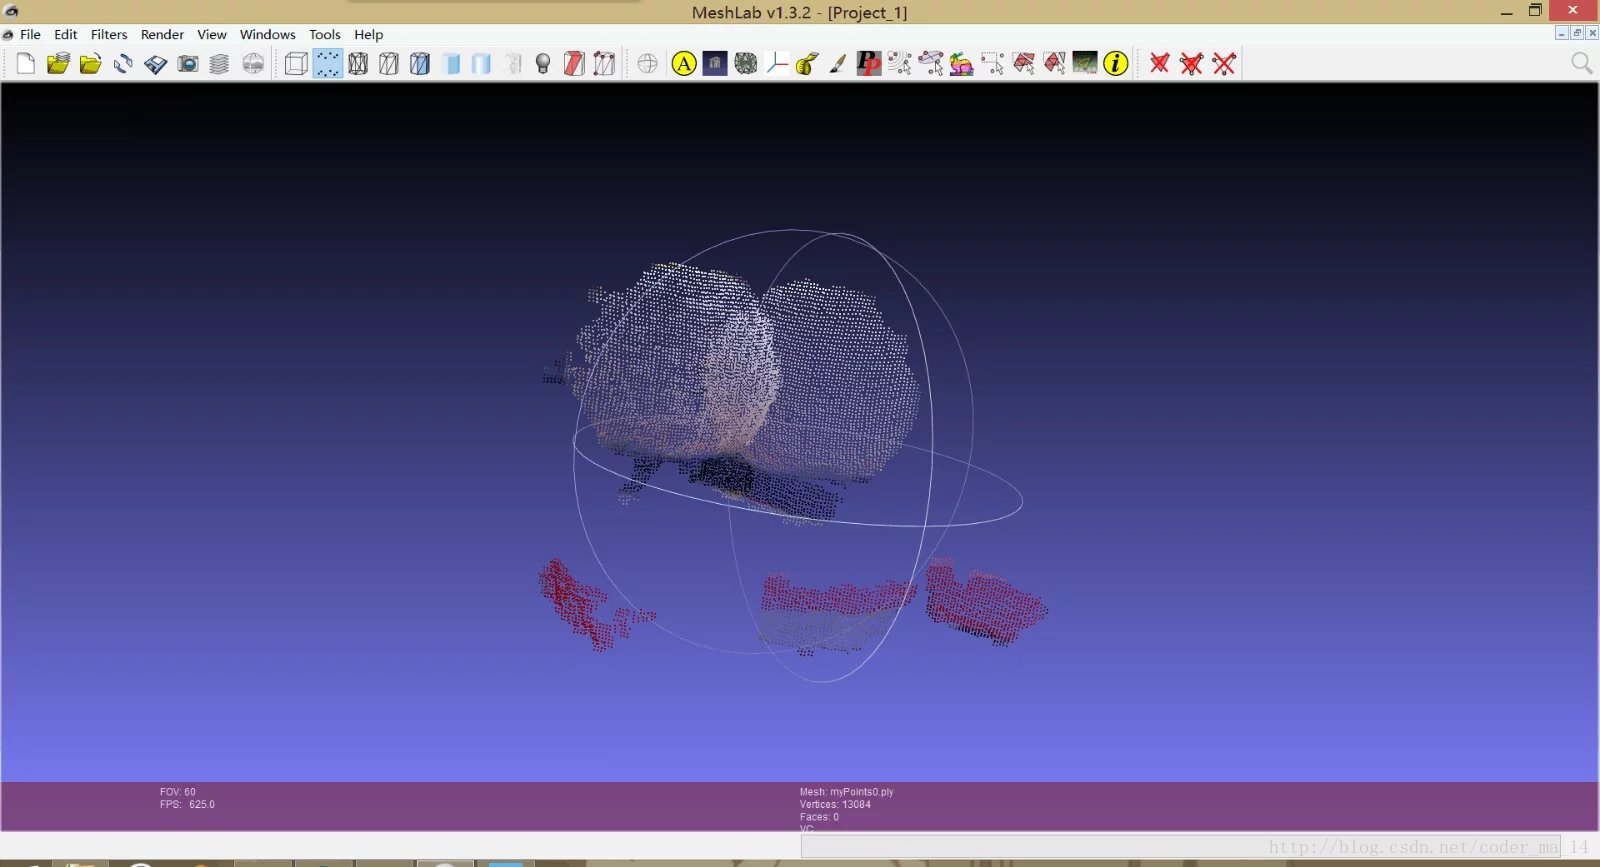Minimize the inner Project_1 subwindow

tap(1562, 33)
